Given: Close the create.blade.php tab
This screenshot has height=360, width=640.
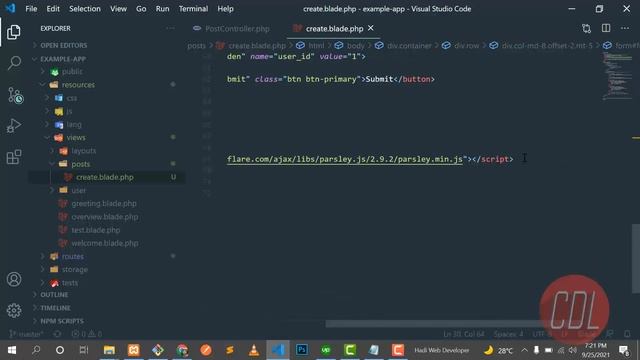Looking at the screenshot, I should (x=371, y=28).
